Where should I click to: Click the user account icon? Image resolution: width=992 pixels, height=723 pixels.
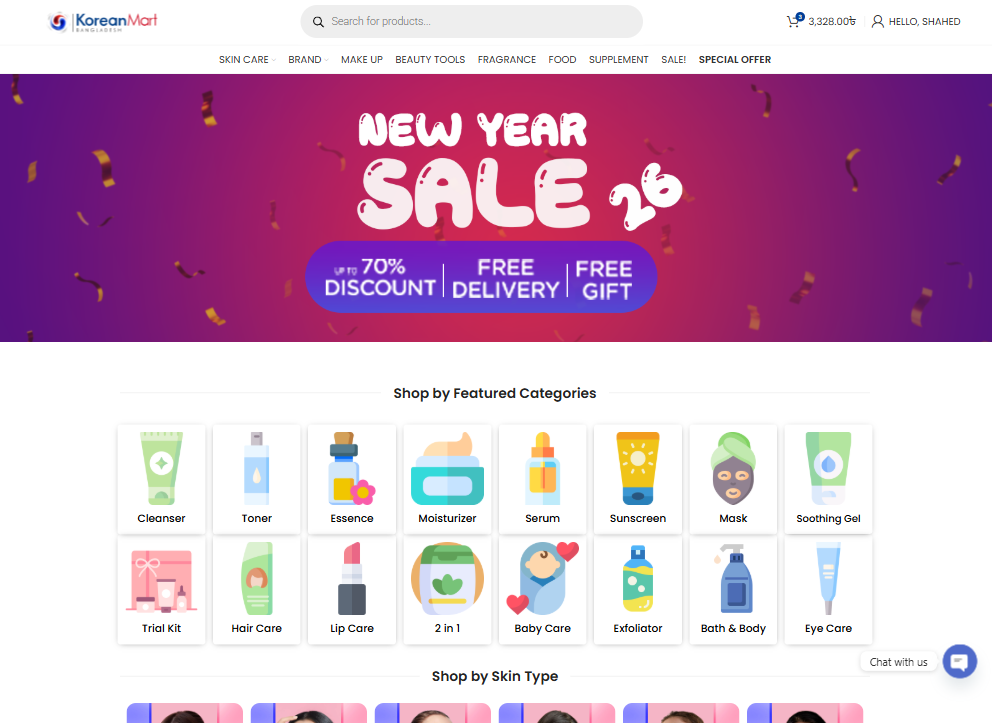tap(877, 22)
